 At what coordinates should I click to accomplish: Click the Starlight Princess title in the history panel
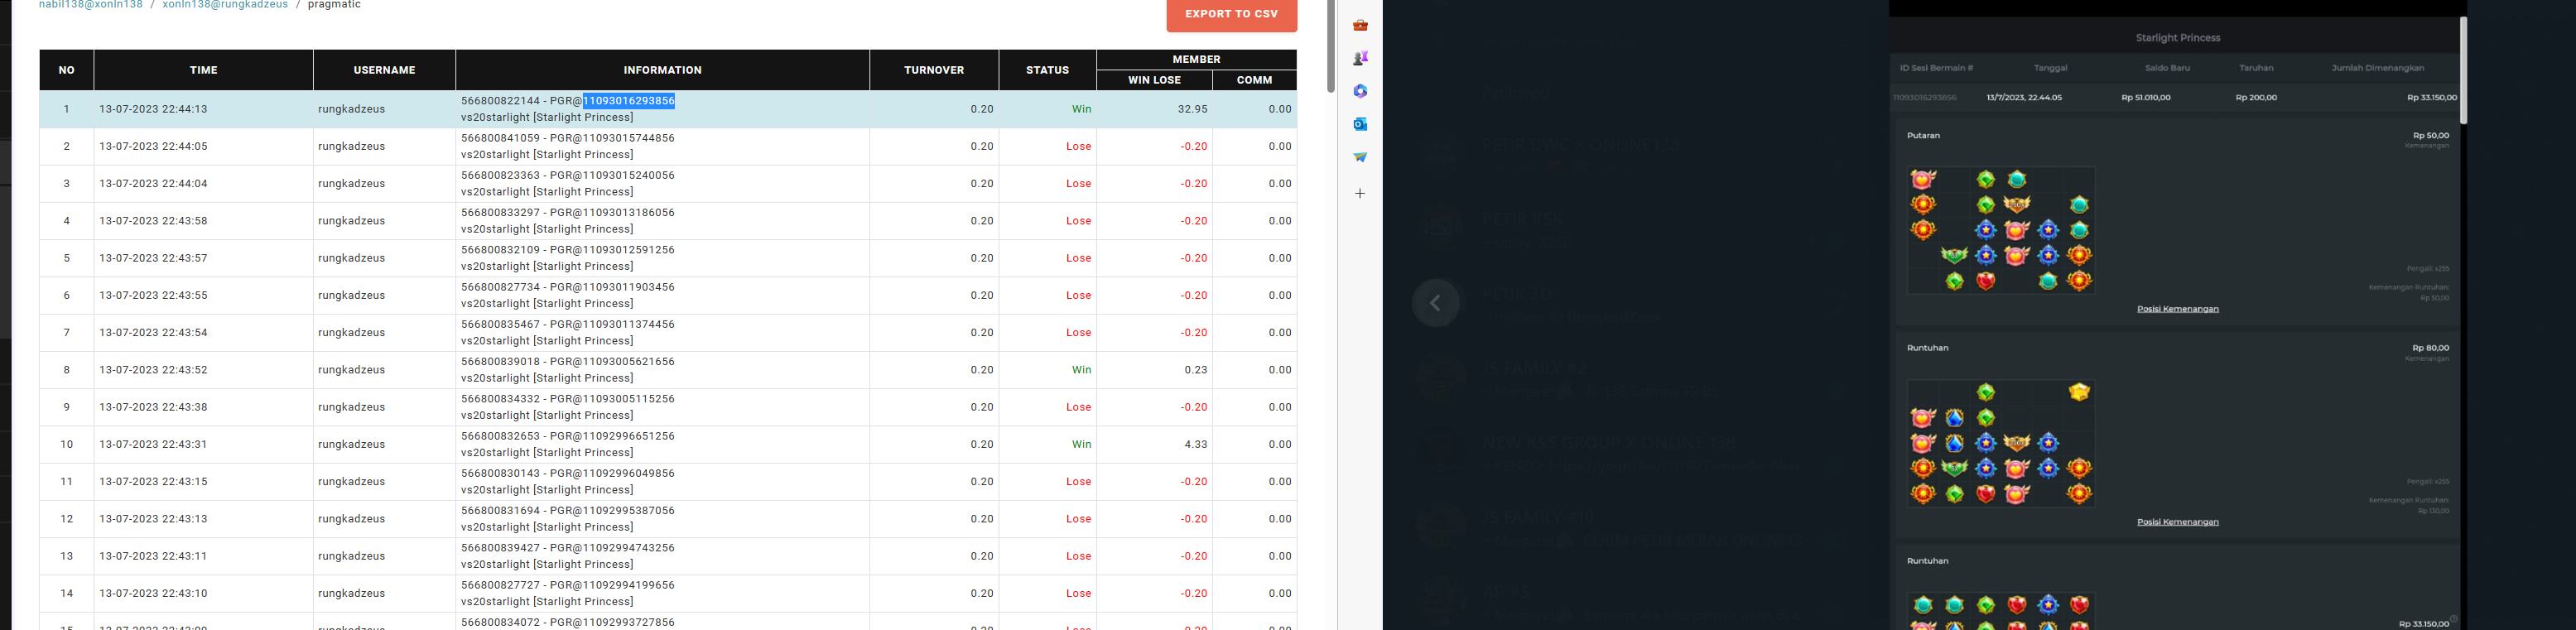coord(2177,38)
